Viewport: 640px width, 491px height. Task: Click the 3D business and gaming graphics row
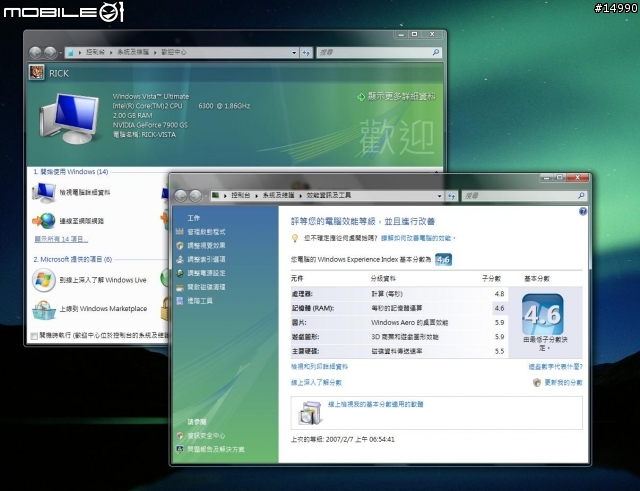click(398, 337)
